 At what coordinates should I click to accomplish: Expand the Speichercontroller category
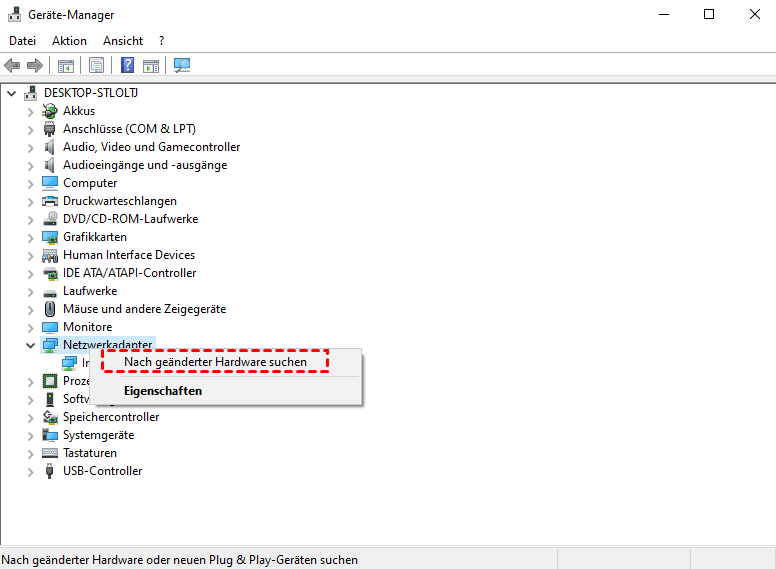click(x=30, y=418)
